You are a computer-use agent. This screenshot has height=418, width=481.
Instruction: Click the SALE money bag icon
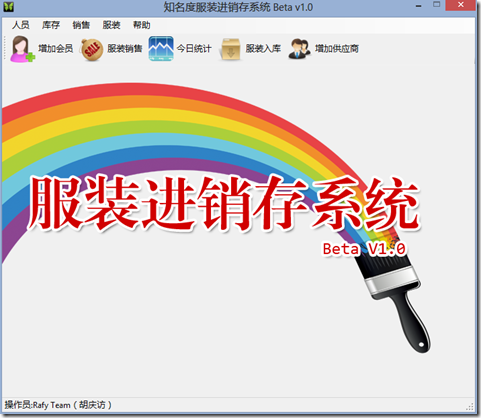point(92,49)
